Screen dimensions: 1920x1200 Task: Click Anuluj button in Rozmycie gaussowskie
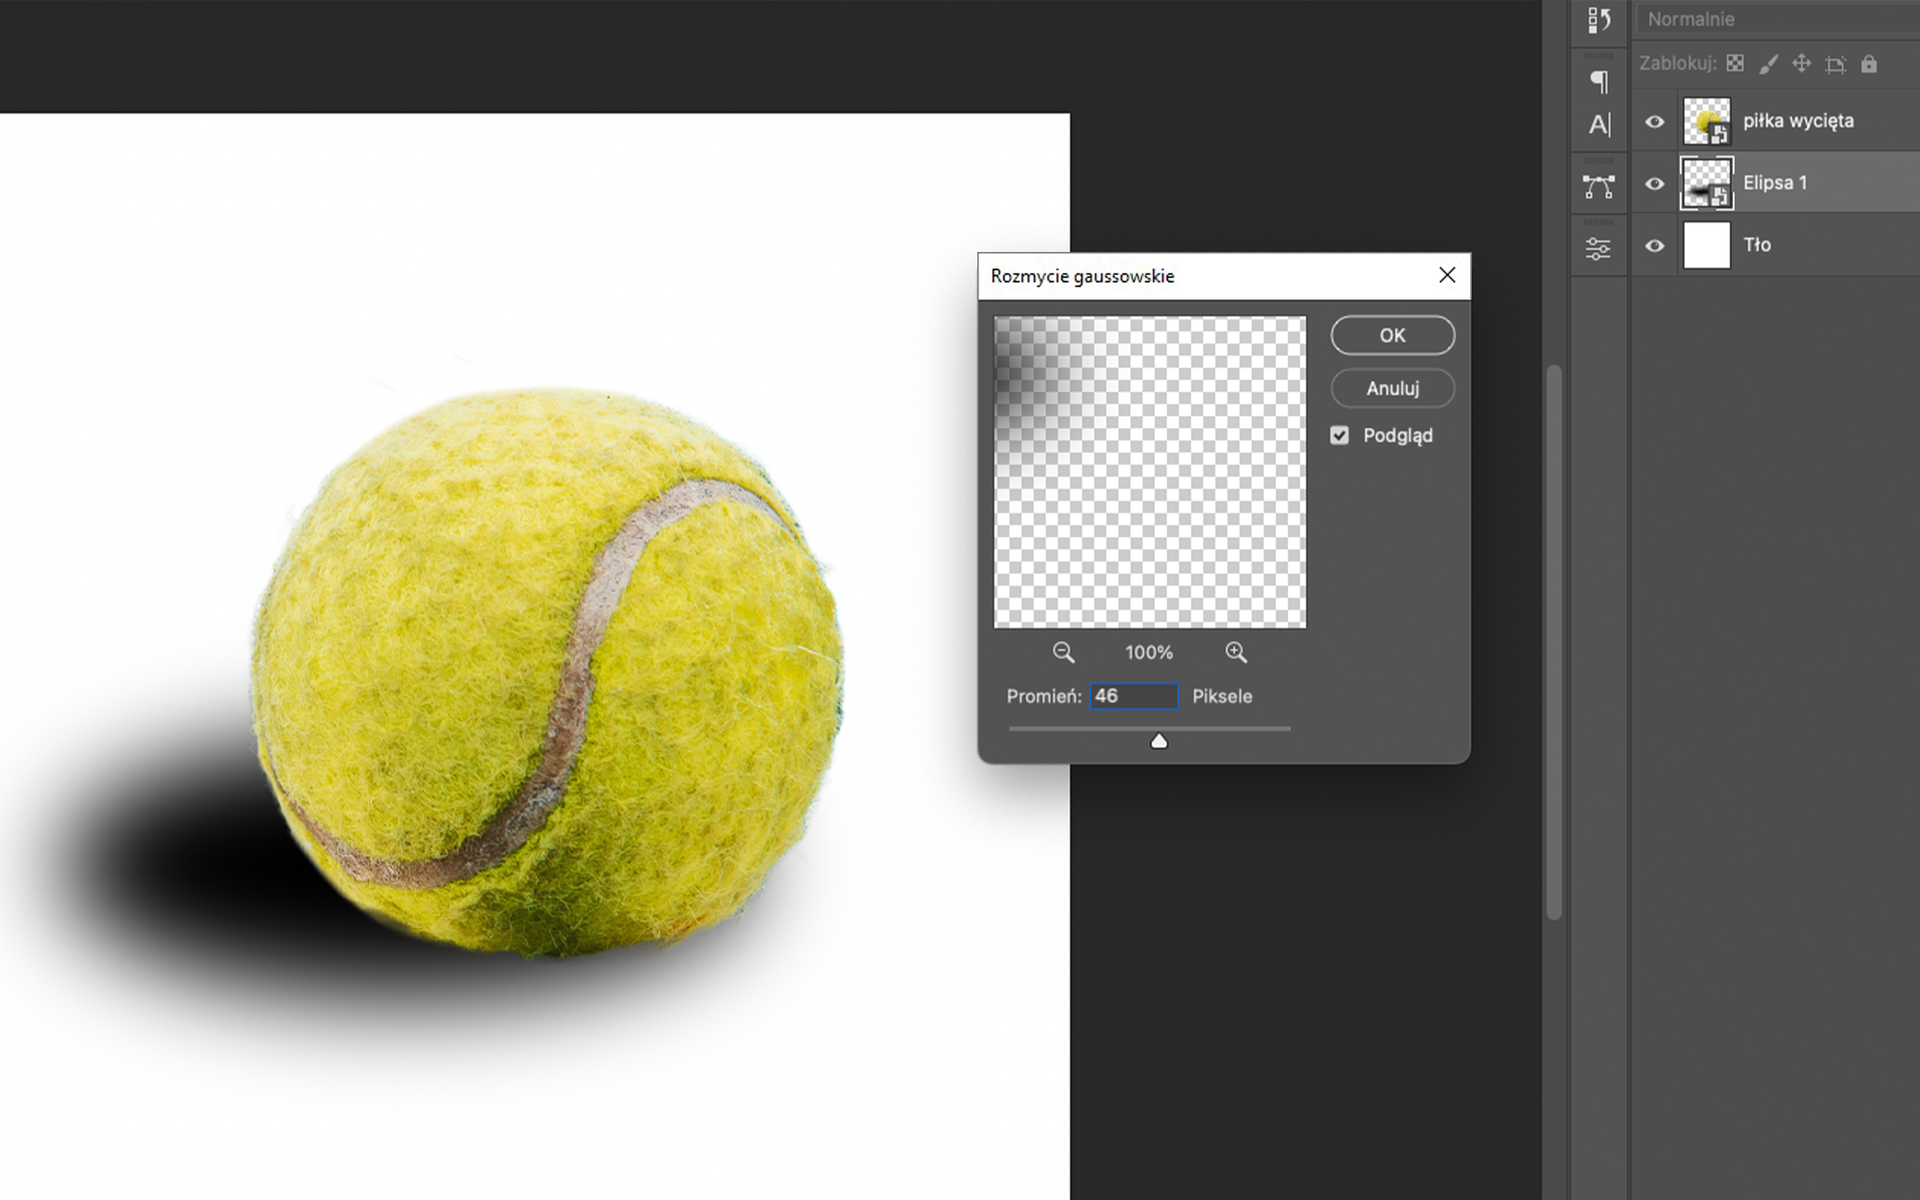click(x=1391, y=388)
